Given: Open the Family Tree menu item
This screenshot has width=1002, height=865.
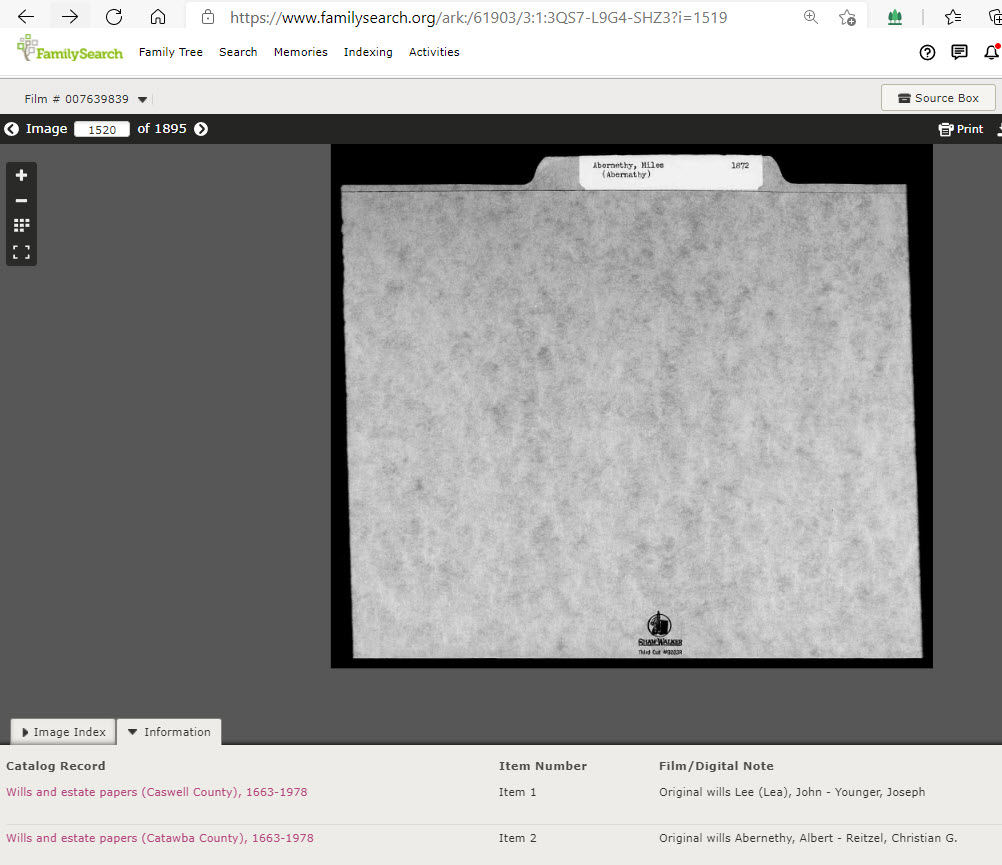Looking at the screenshot, I should [x=170, y=52].
